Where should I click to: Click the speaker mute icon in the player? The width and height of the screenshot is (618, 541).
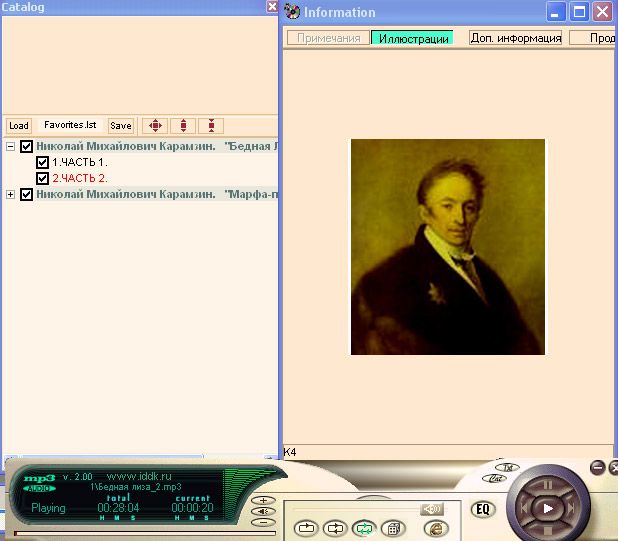(x=432, y=509)
